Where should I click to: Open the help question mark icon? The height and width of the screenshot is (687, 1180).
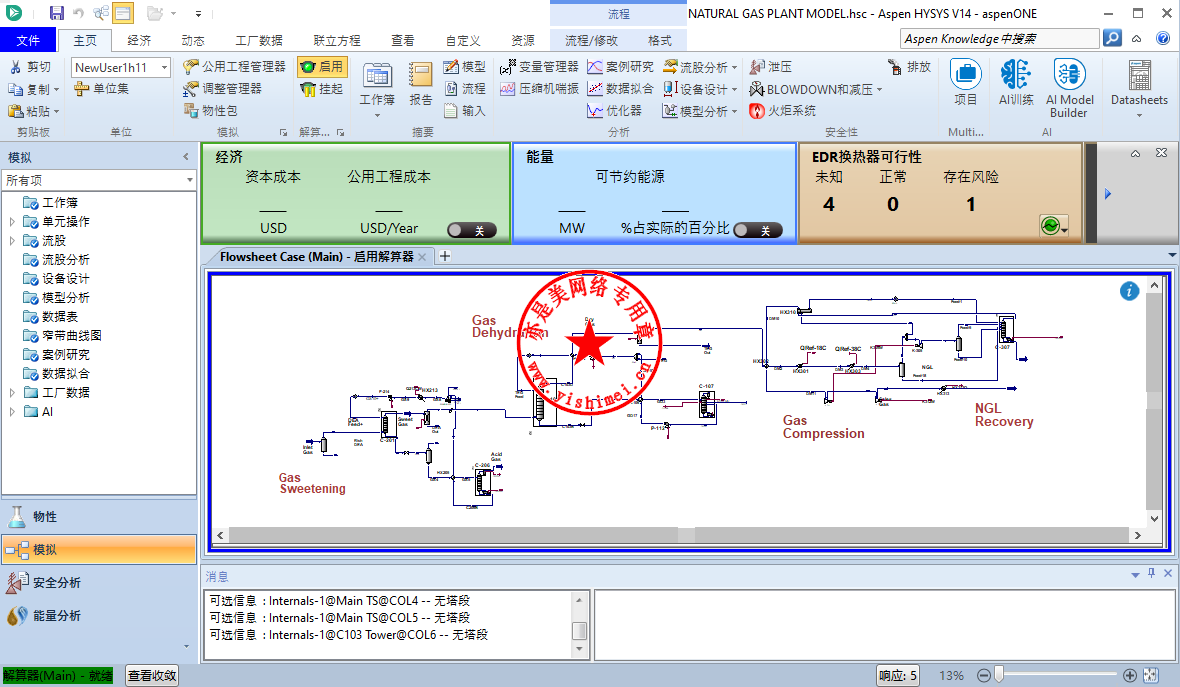1163,38
